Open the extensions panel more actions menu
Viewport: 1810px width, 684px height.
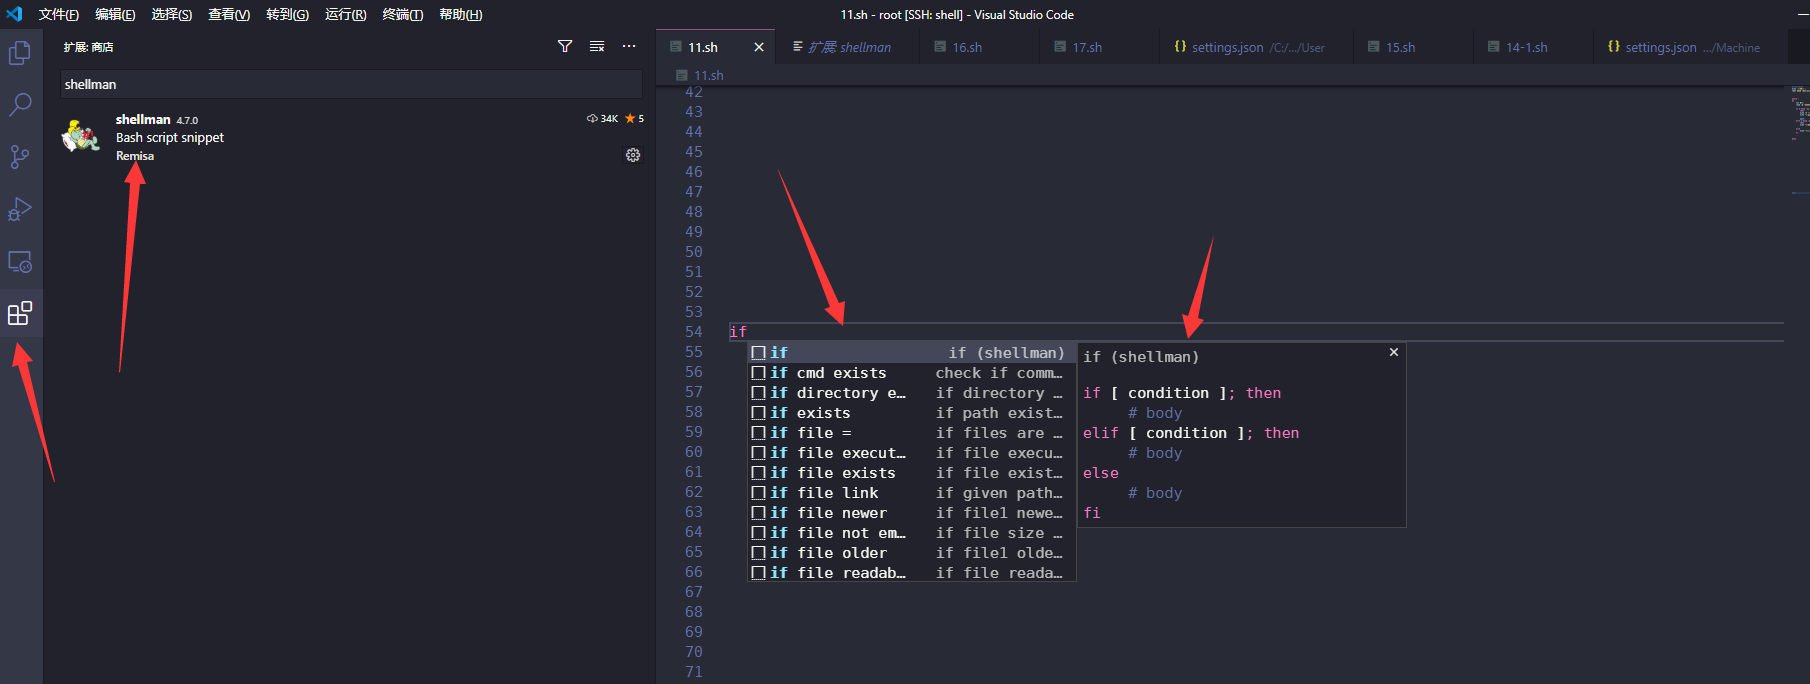coord(629,46)
